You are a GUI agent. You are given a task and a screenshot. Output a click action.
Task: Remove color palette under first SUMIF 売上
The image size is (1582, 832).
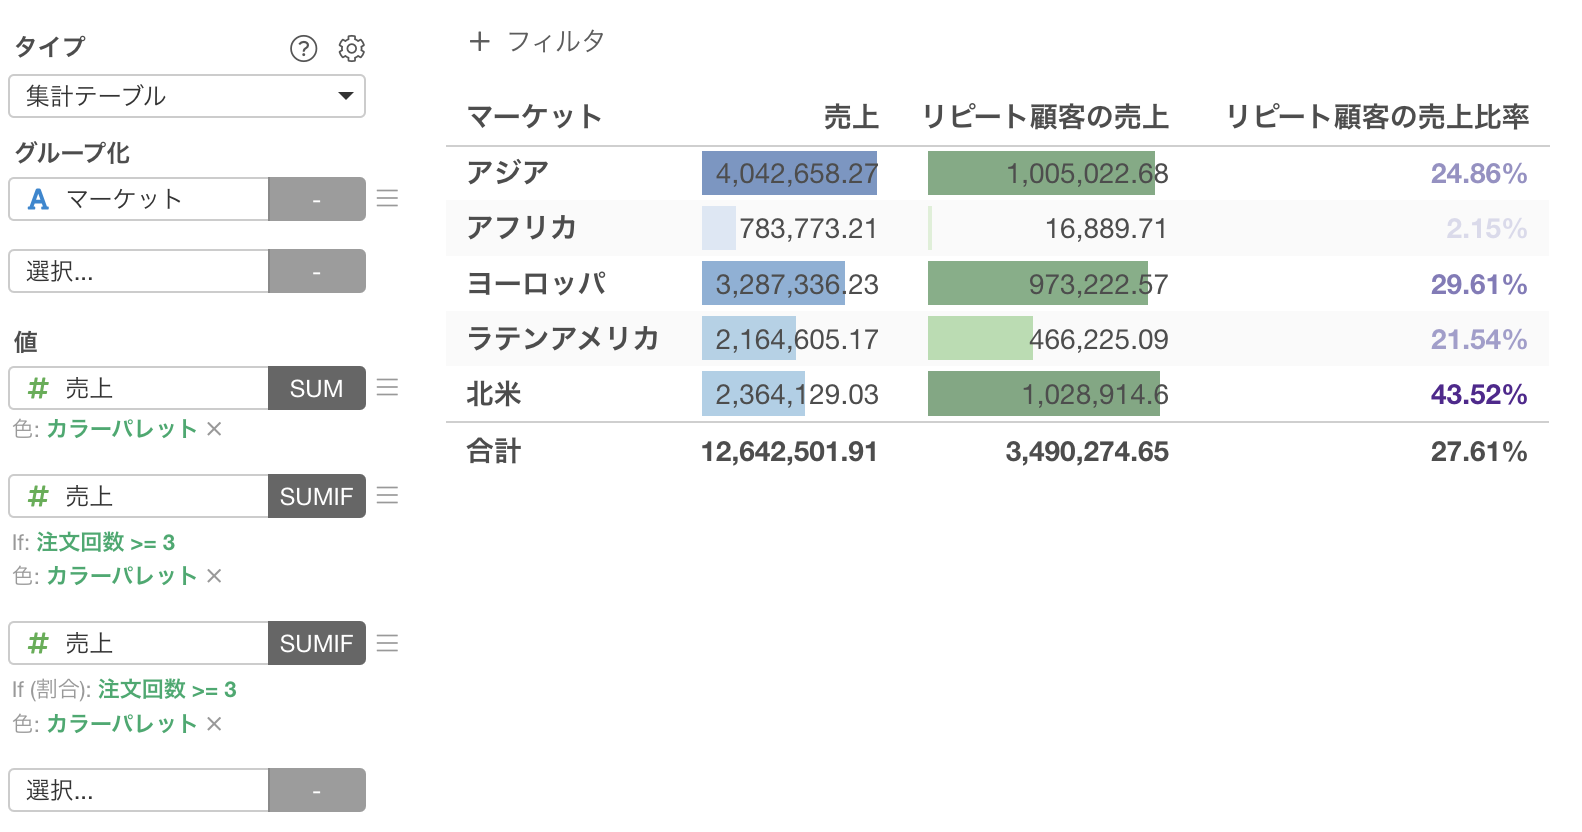pos(214,576)
